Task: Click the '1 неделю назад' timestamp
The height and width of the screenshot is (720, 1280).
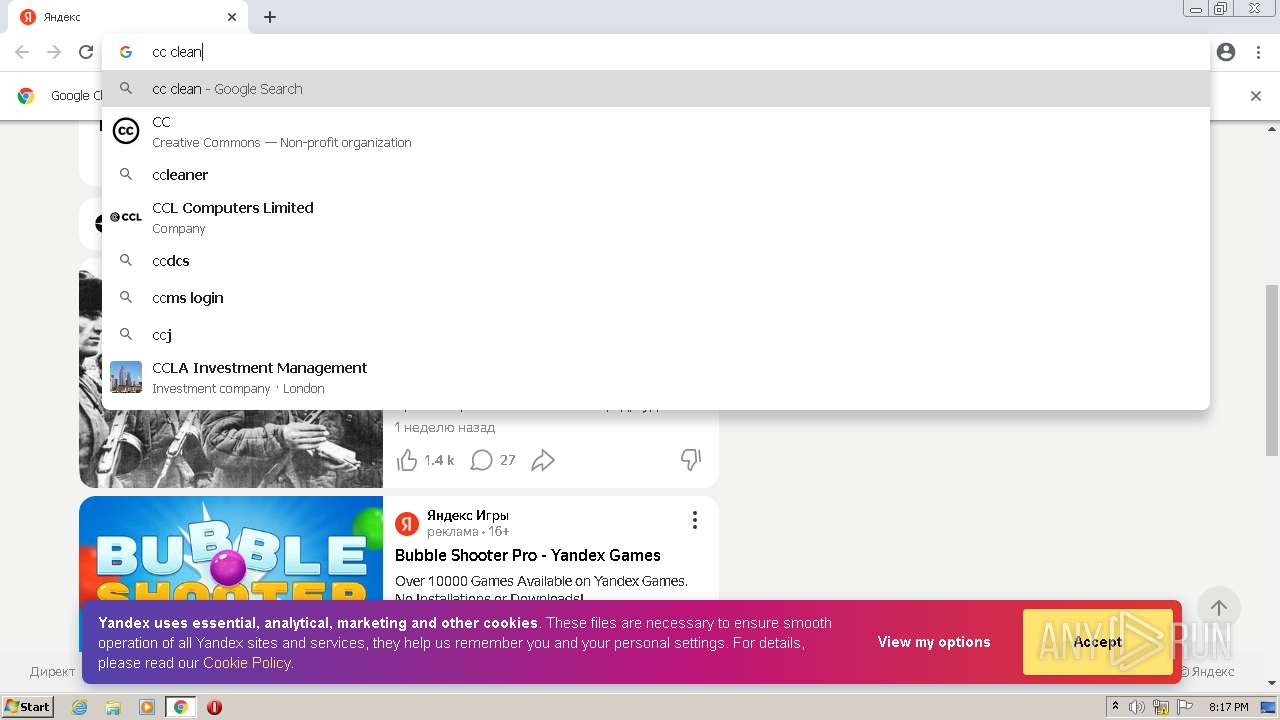Action: pyautogui.click(x=445, y=427)
